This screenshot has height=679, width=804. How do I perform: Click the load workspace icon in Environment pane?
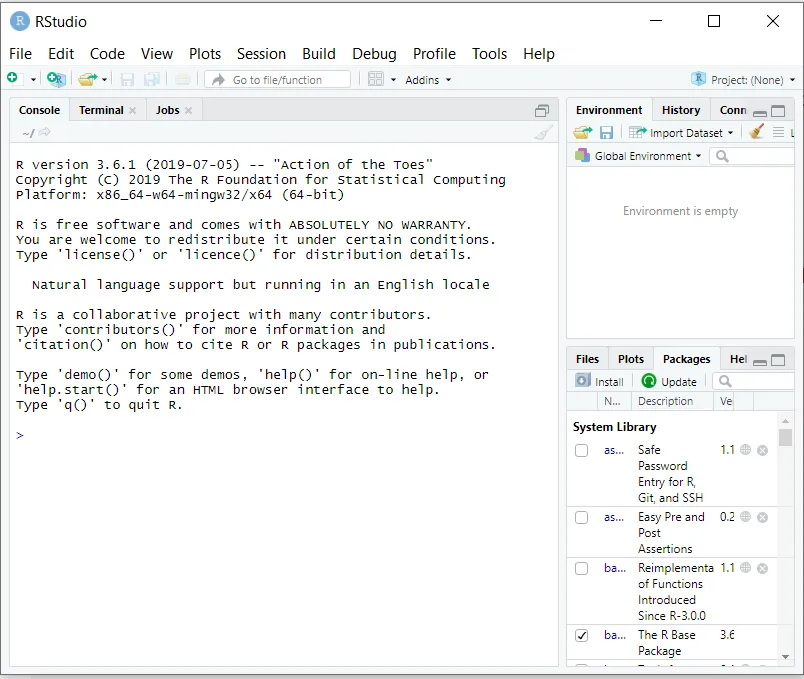point(582,132)
